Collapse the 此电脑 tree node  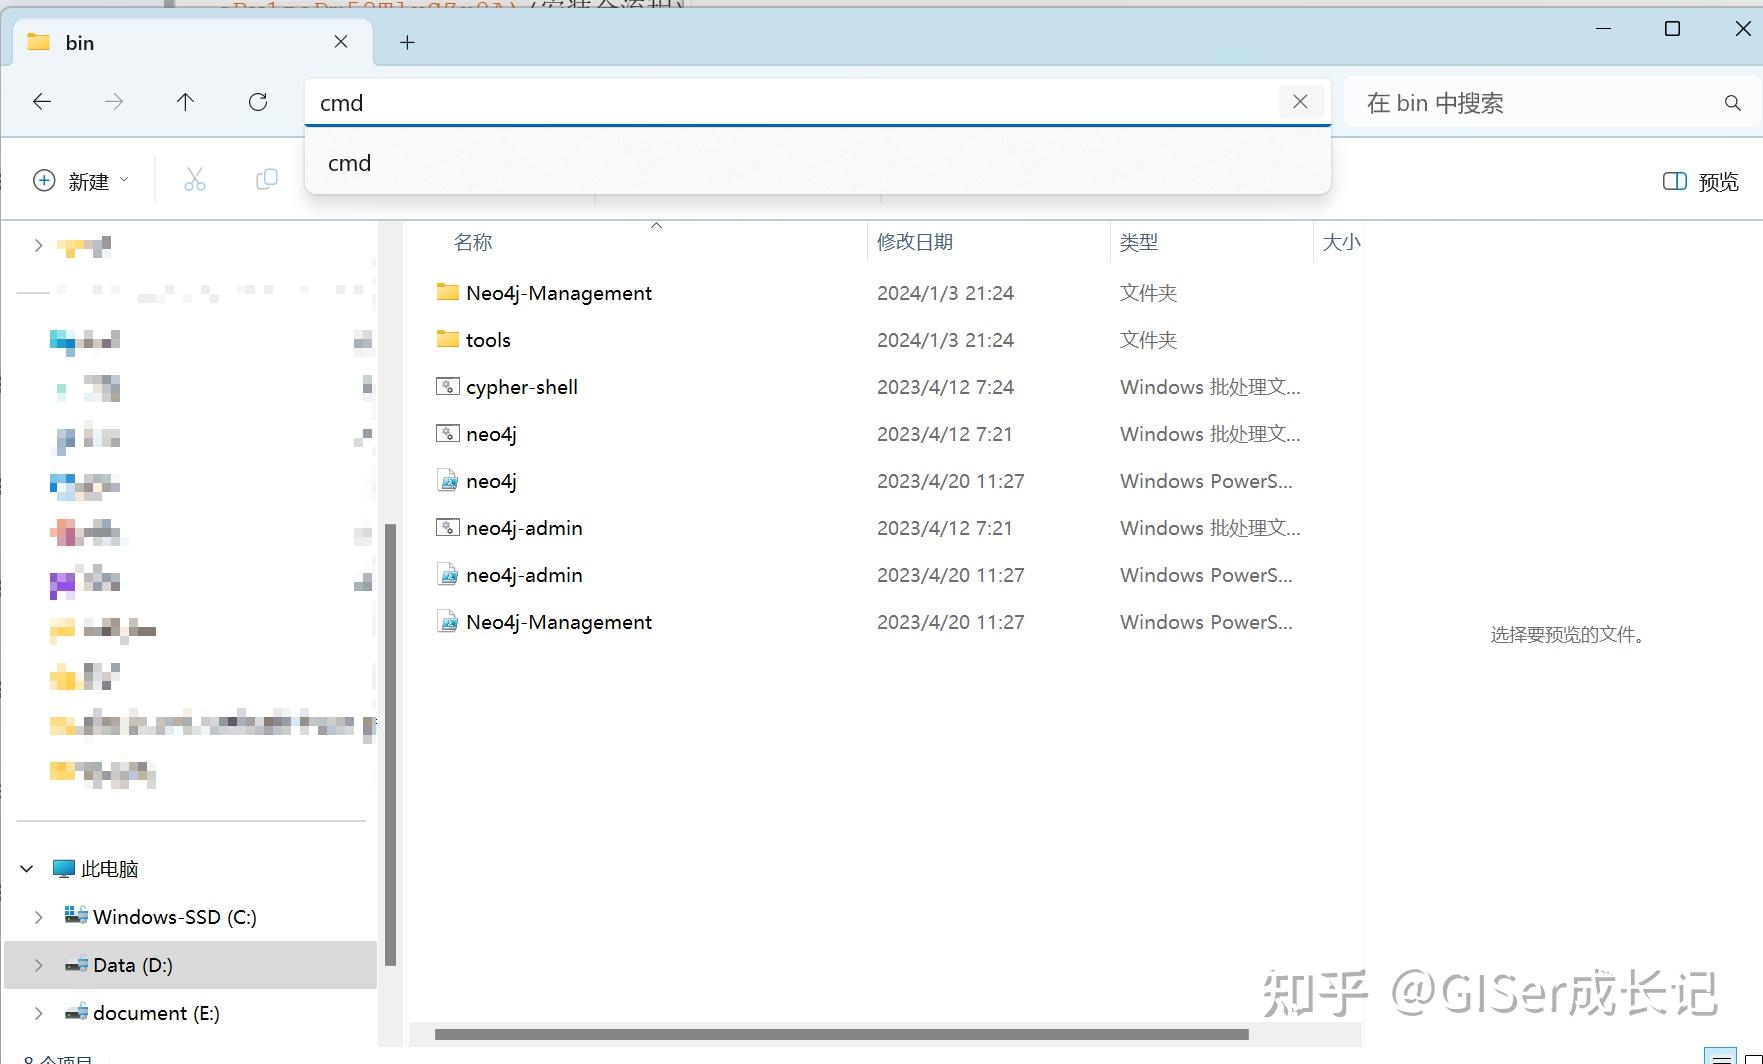[27, 868]
